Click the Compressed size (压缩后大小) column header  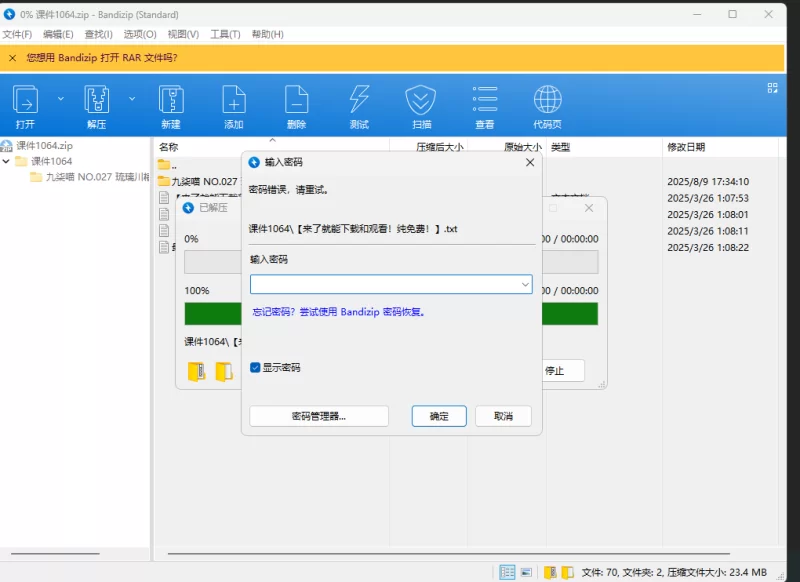tap(439, 147)
